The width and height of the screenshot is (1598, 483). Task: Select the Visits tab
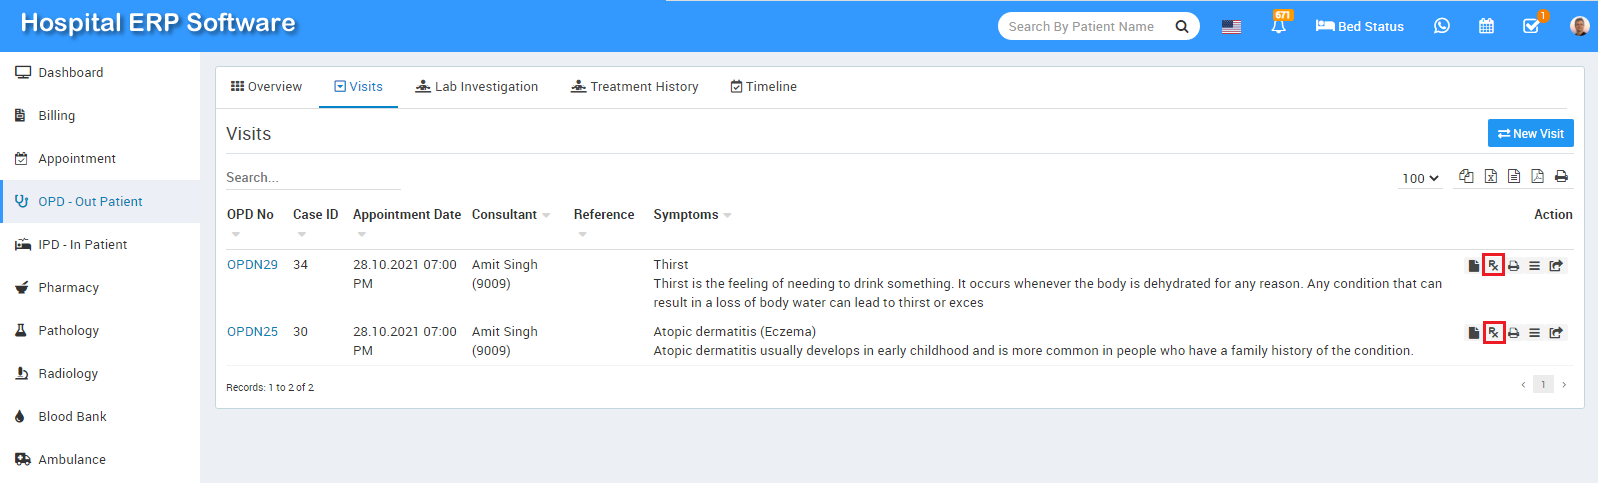(x=358, y=87)
